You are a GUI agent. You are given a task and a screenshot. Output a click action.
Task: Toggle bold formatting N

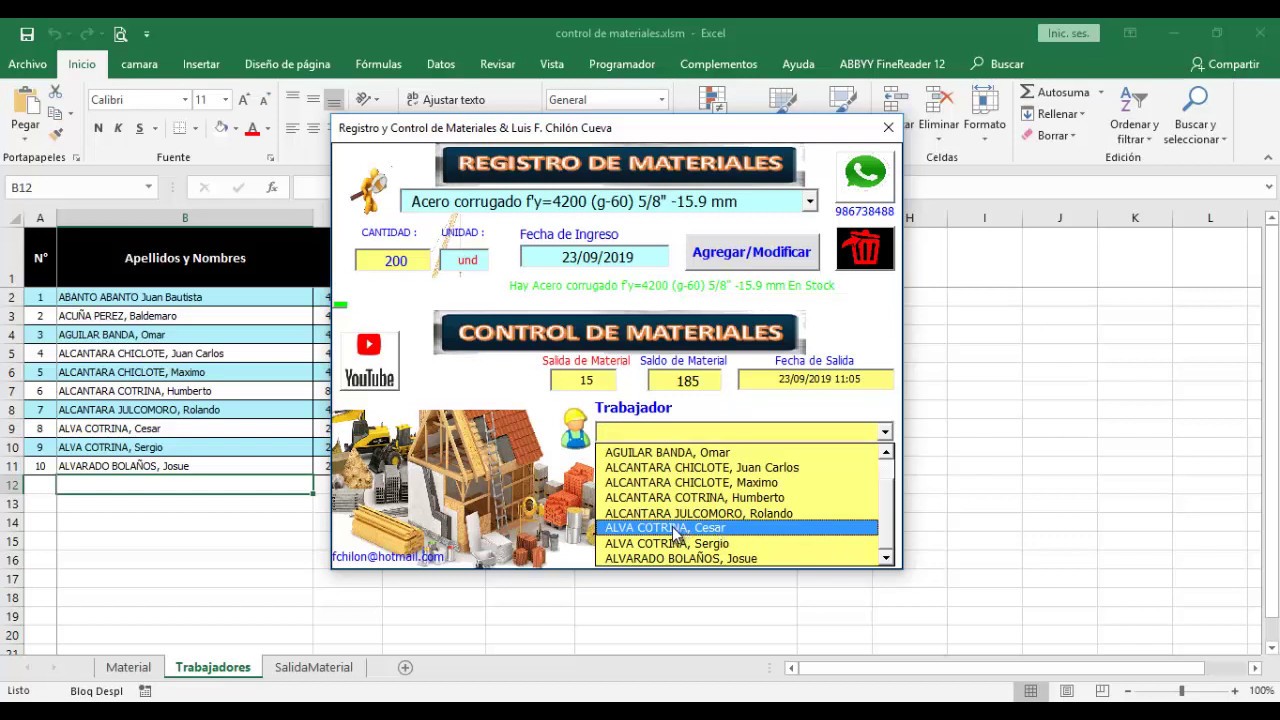tap(98, 128)
